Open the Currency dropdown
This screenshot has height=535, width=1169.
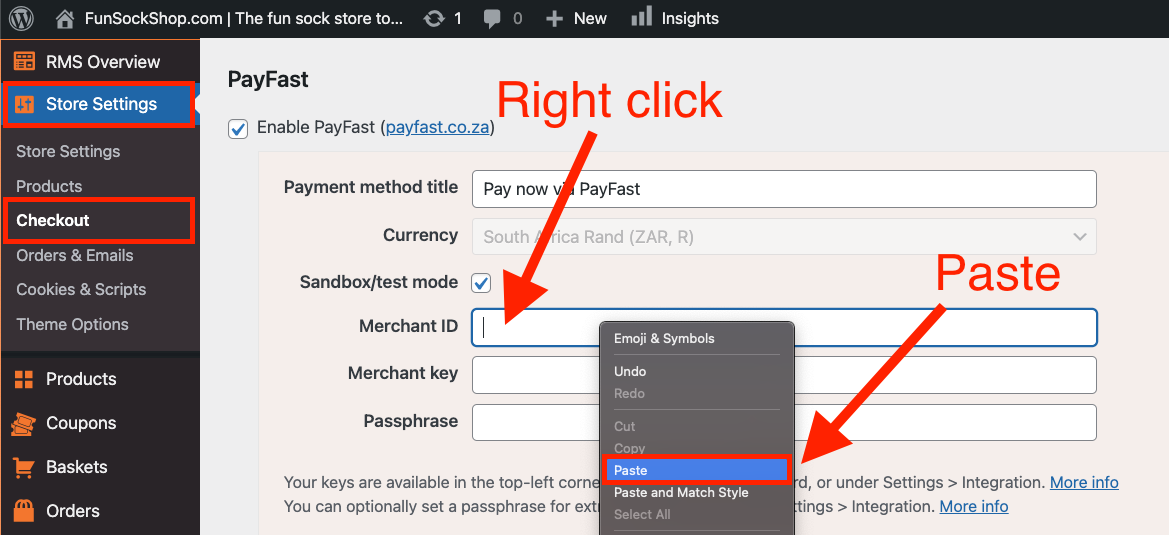pyautogui.click(x=784, y=236)
